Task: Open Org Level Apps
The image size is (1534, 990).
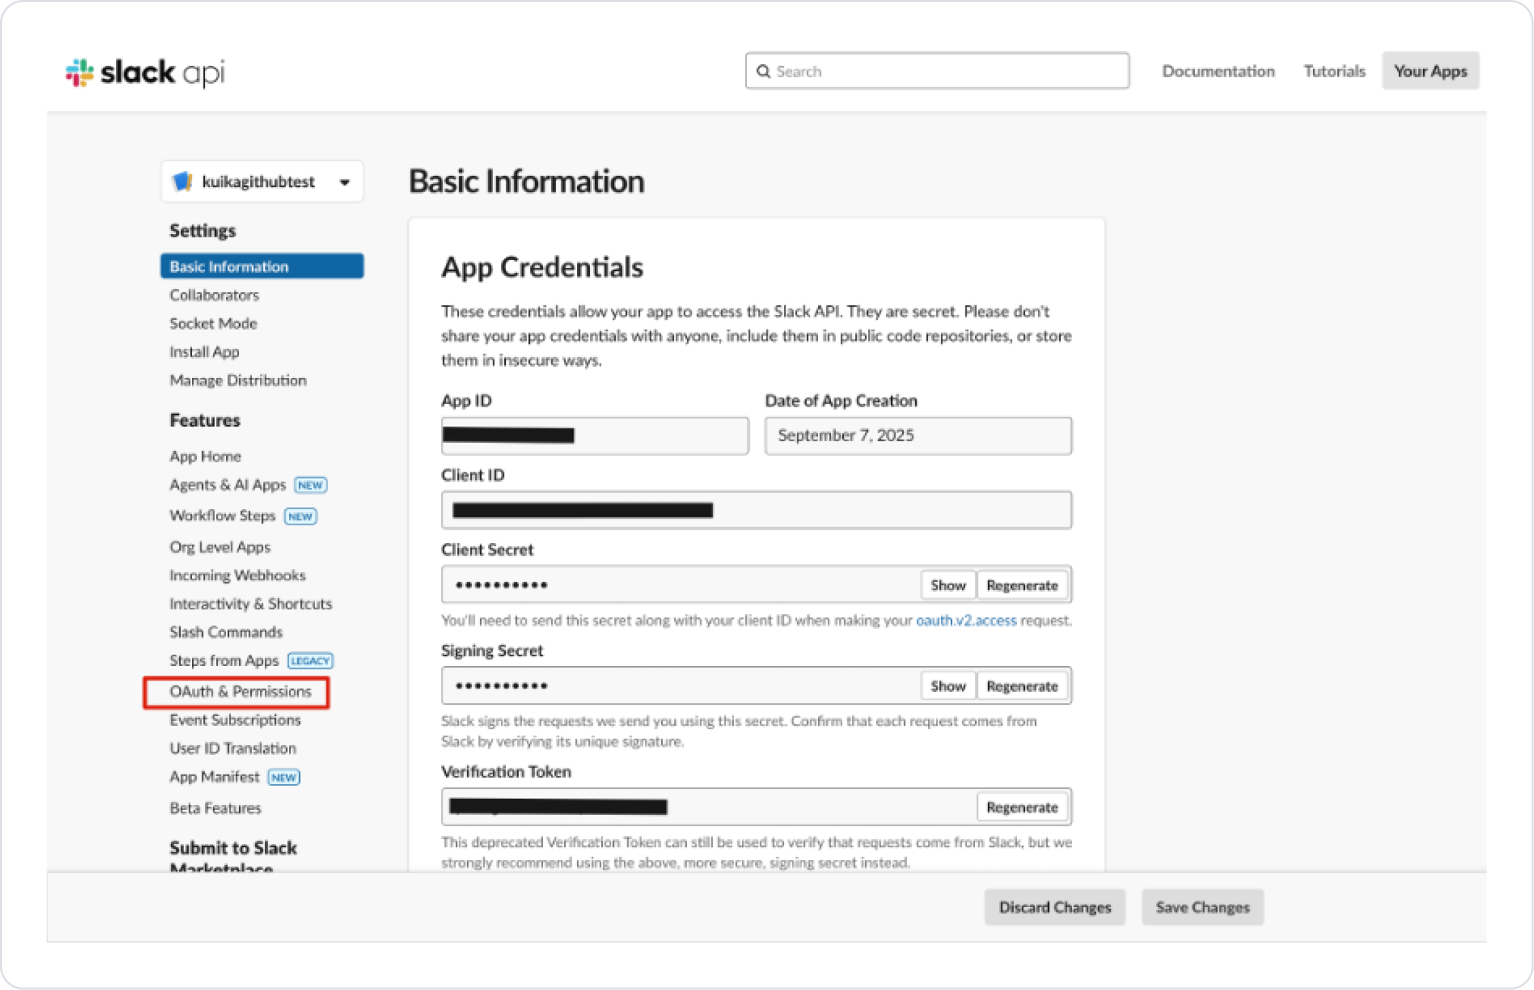Action: (x=220, y=547)
